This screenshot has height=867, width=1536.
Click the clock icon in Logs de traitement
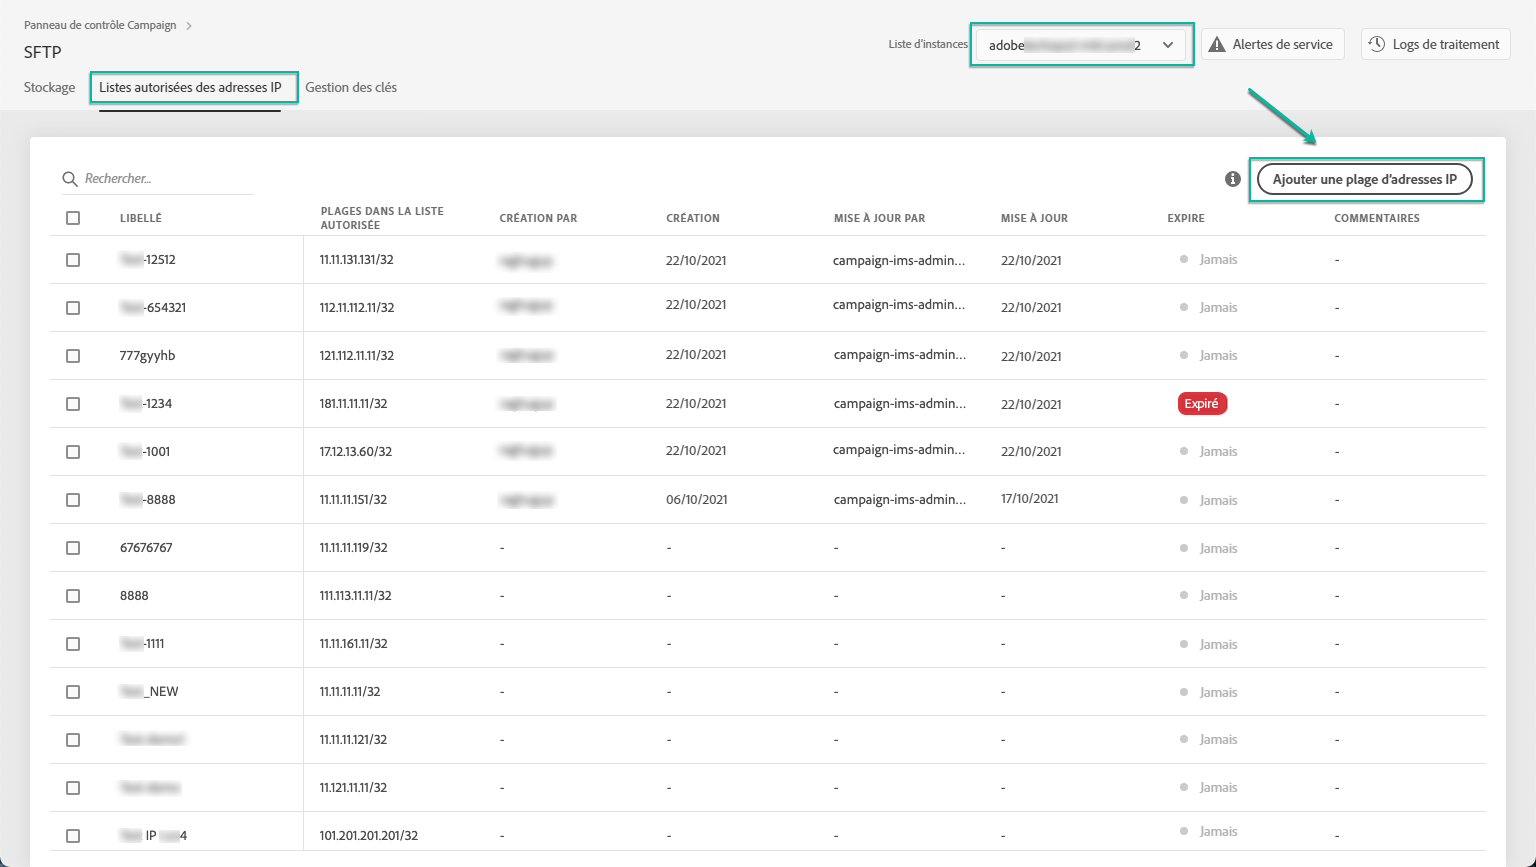click(x=1377, y=44)
